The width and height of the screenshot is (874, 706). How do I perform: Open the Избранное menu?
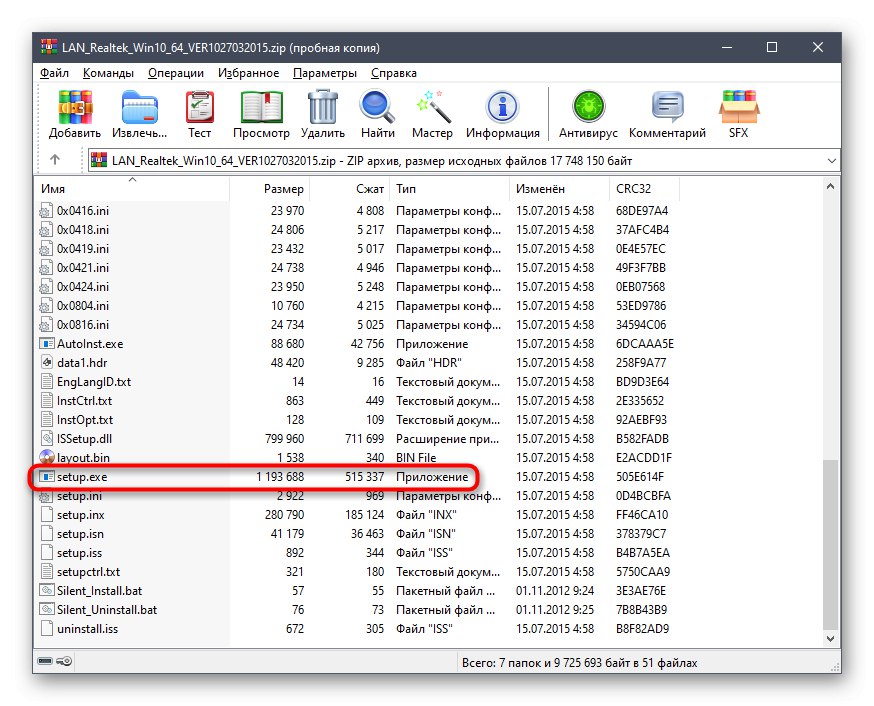(x=249, y=73)
